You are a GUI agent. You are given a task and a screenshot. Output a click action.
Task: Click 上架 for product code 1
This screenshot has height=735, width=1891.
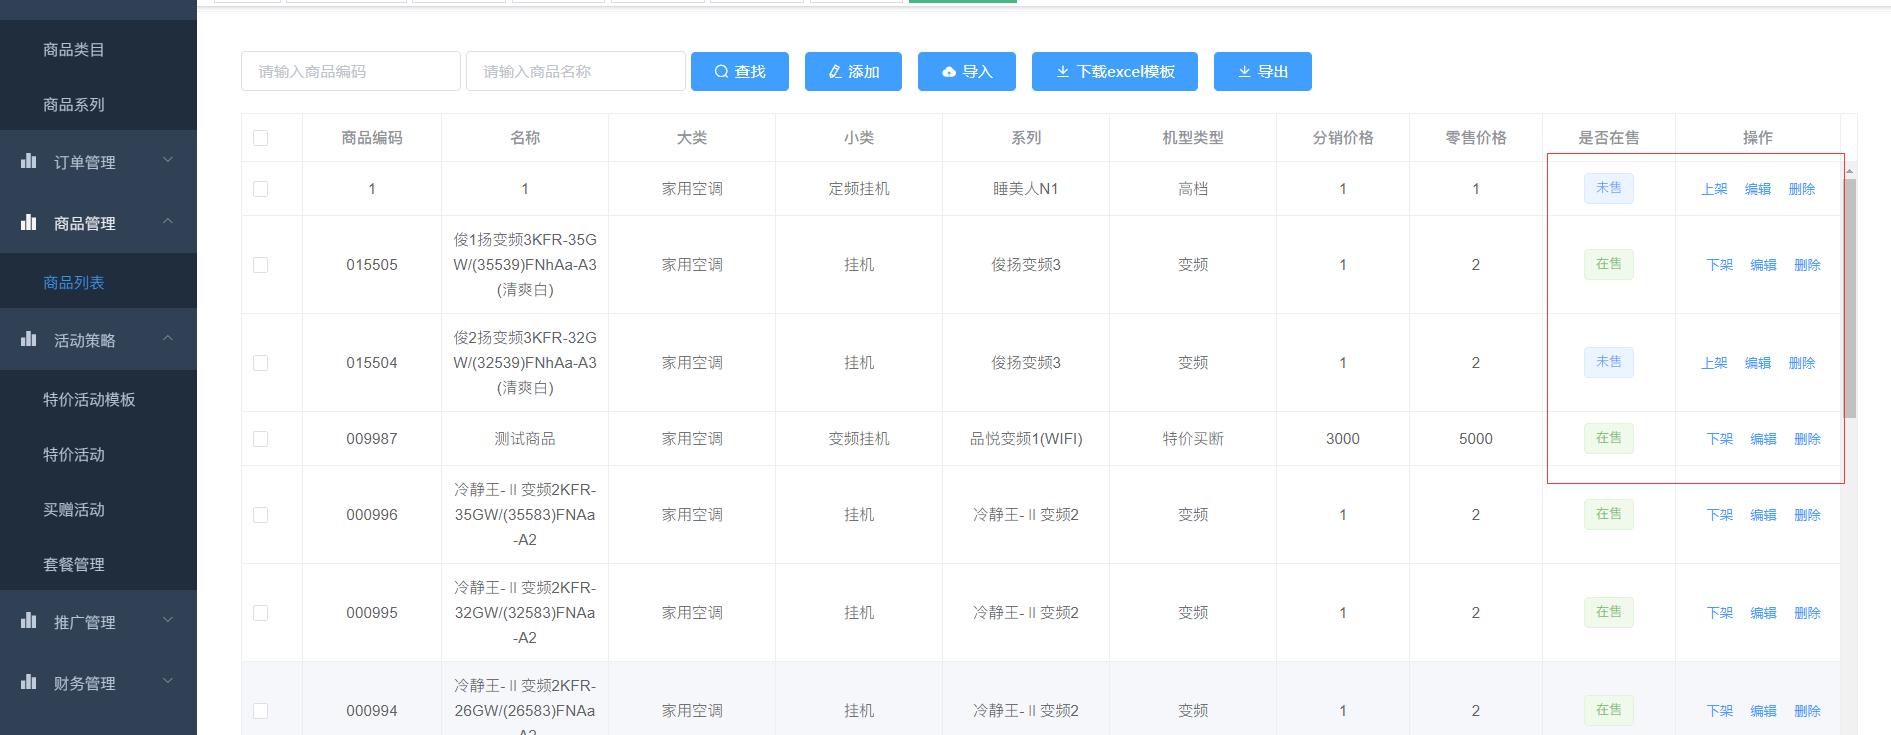coord(1714,189)
